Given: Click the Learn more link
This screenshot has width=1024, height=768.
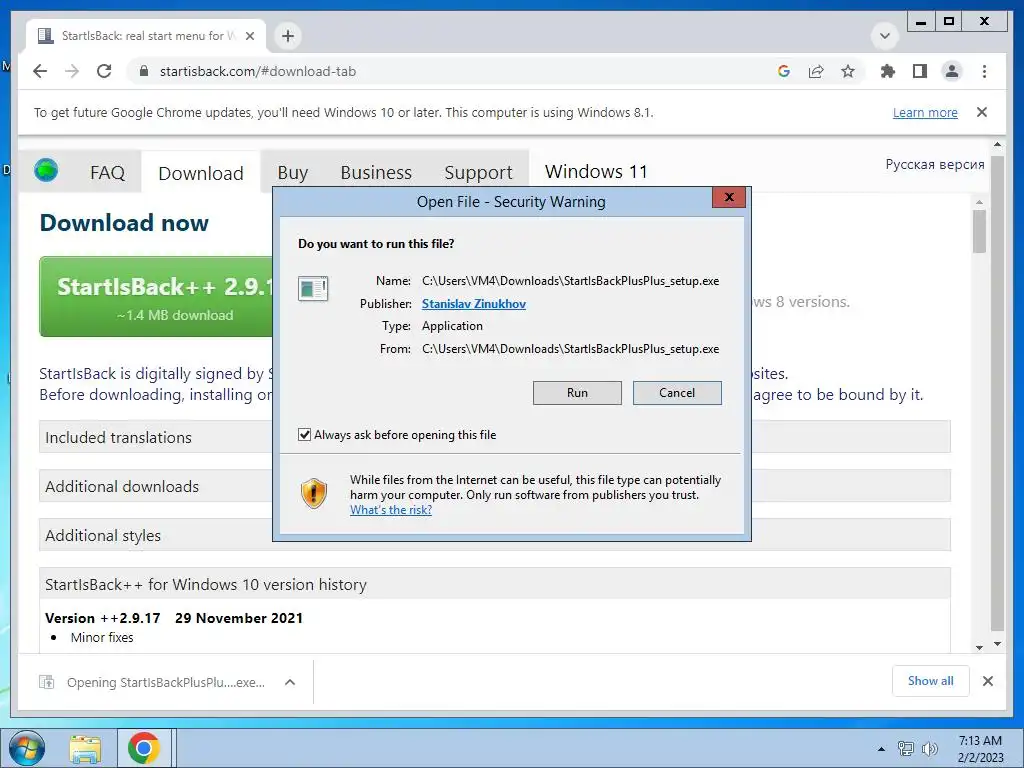Looking at the screenshot, I should pos(925,112).
